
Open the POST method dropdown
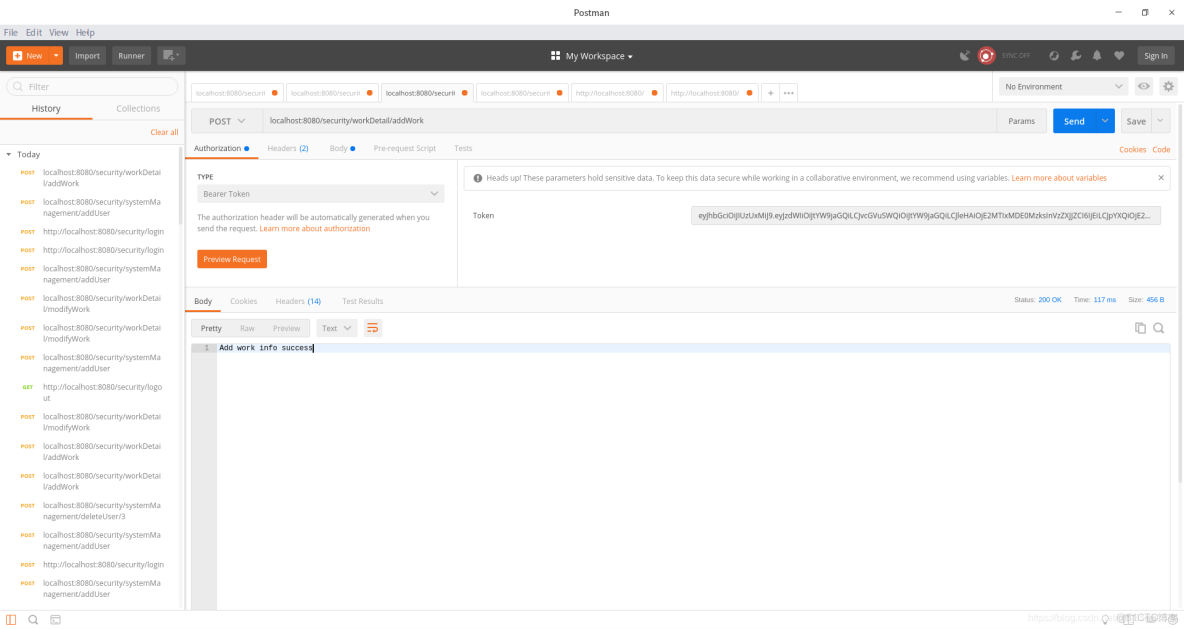227,119
